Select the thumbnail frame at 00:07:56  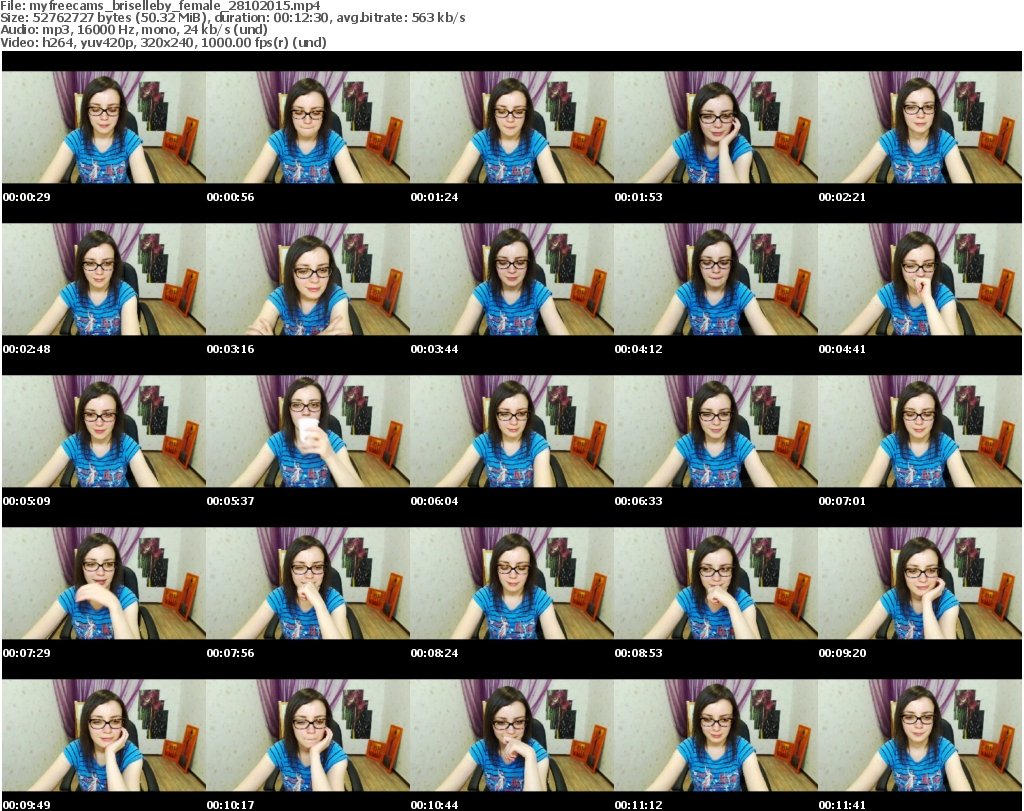308,583
